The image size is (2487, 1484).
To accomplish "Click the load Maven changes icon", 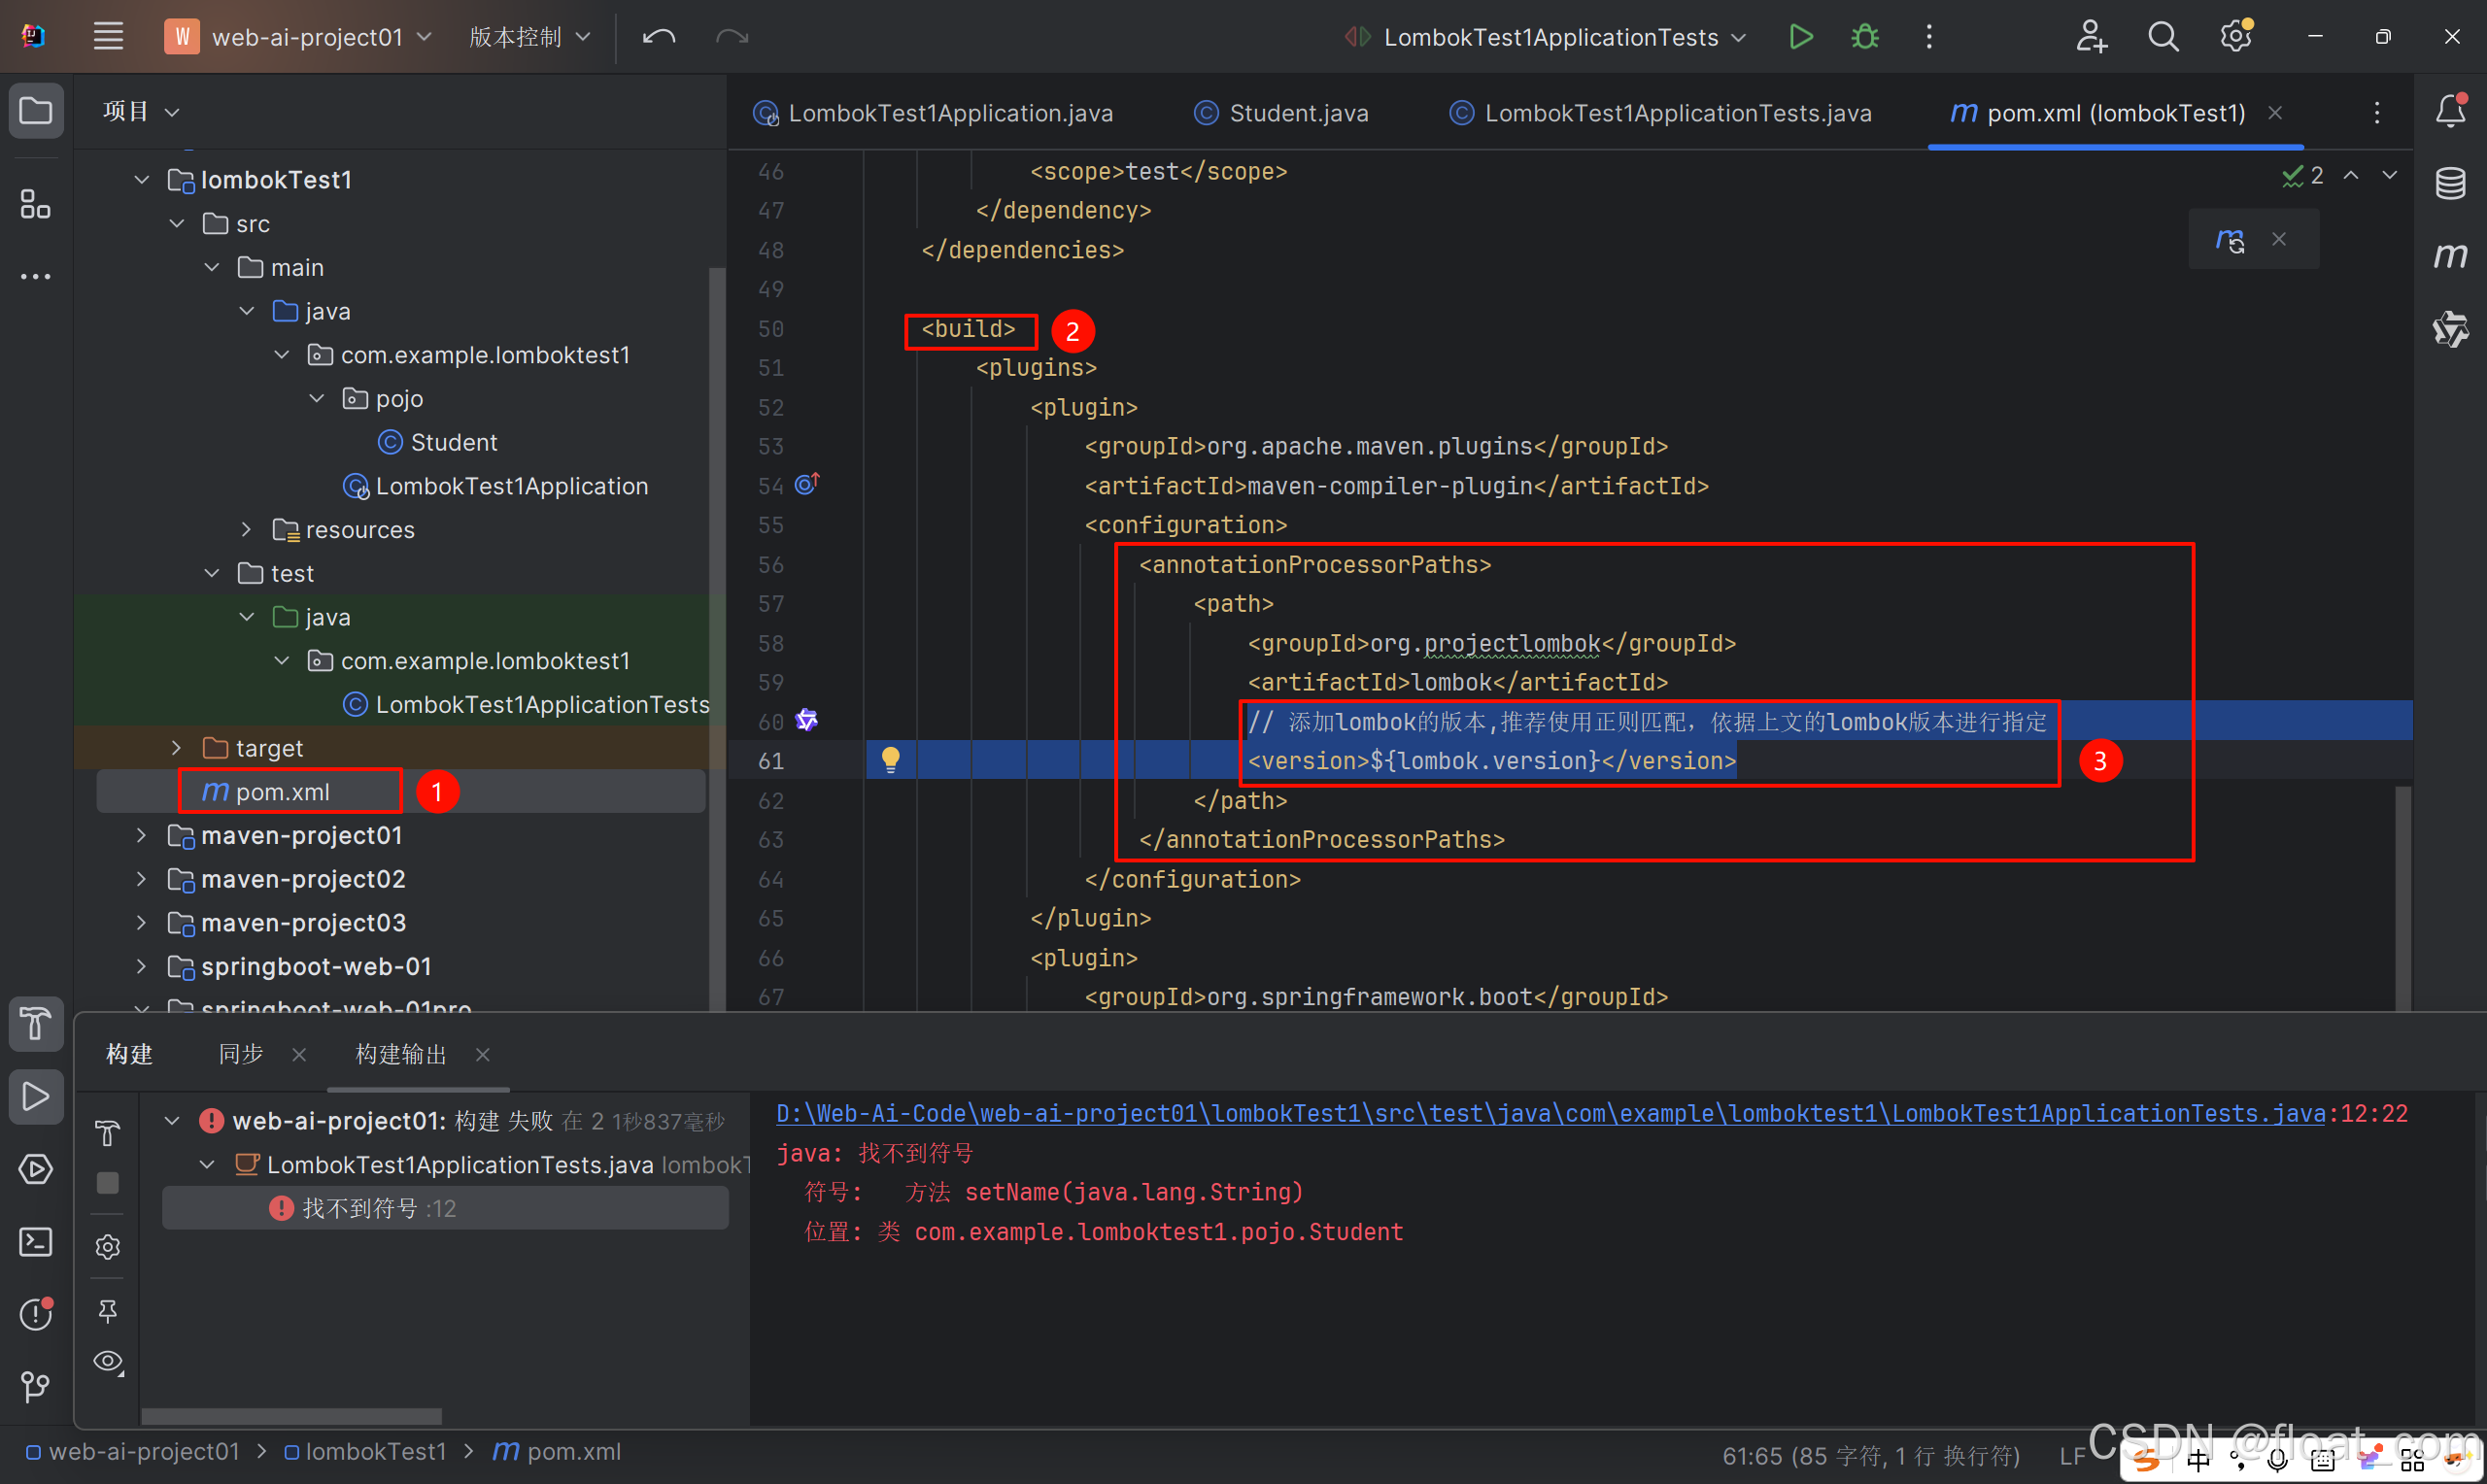I will coord(2230,240).
